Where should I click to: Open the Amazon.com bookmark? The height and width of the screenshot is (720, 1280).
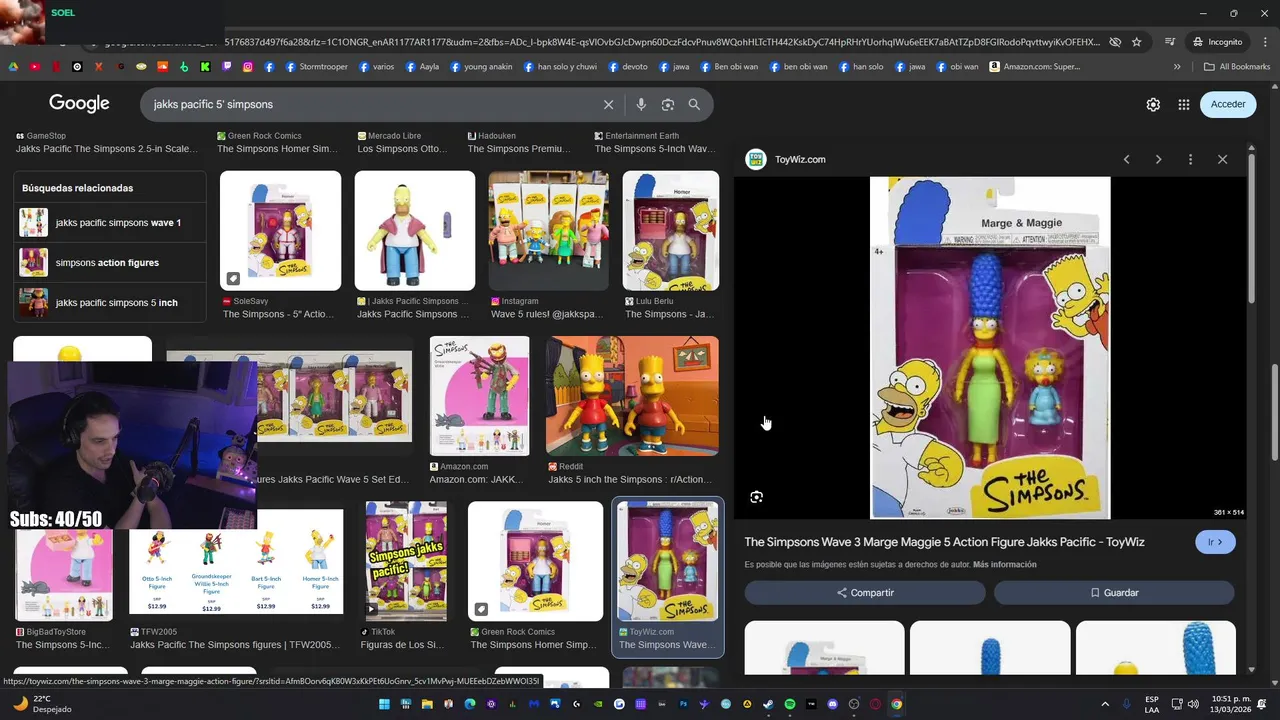point(1034,67)
